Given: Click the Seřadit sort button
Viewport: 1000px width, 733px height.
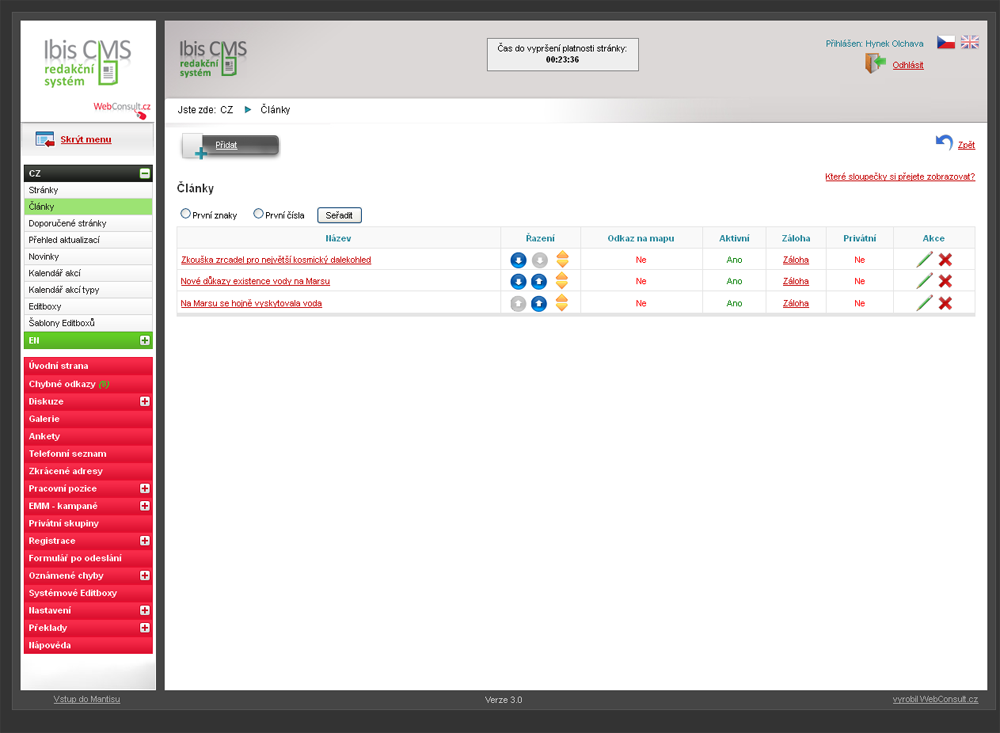Looking at the screenshot, I should [x=339, y=216].
